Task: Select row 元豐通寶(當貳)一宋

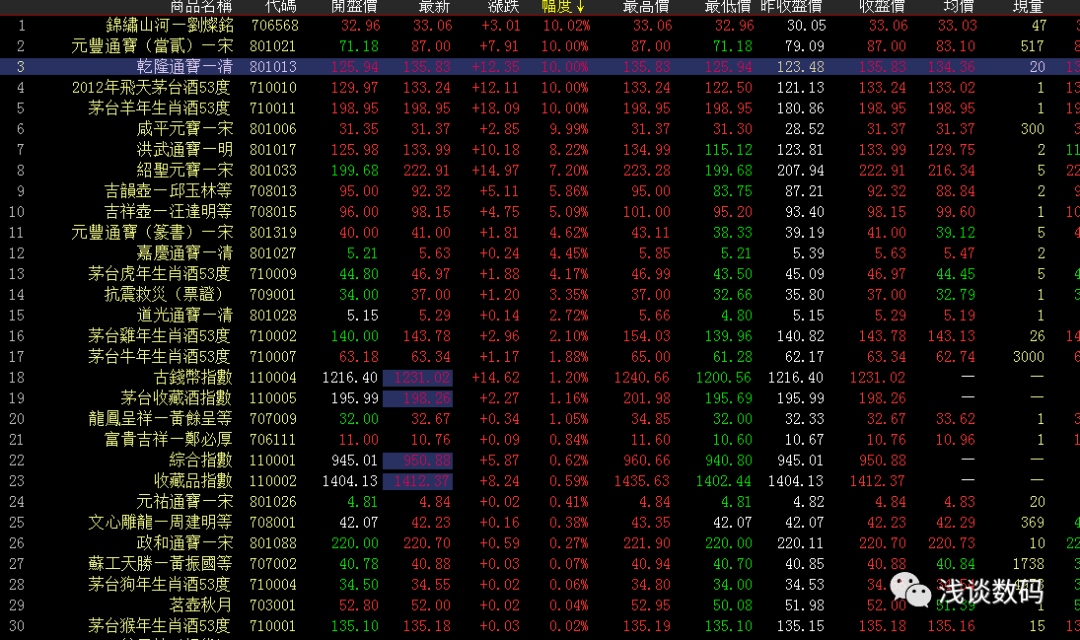Action: tap(540, 46)
